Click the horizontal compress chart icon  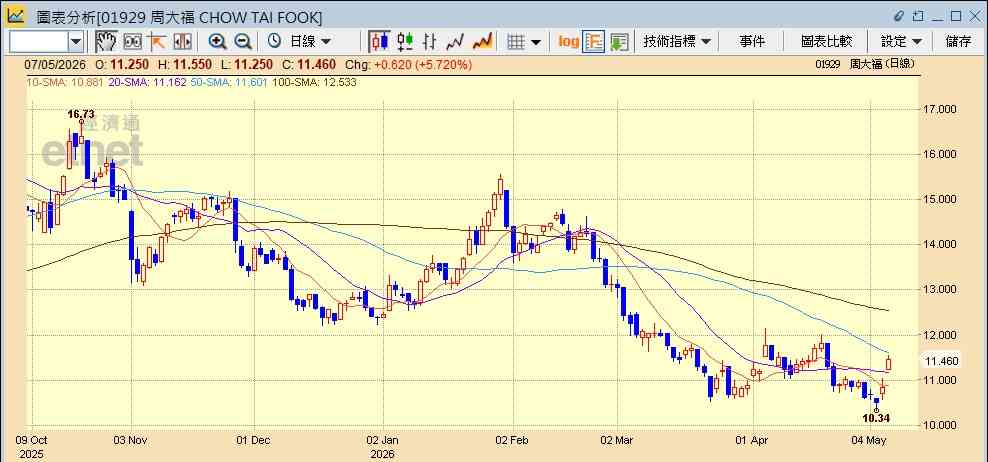pos(182,42)
